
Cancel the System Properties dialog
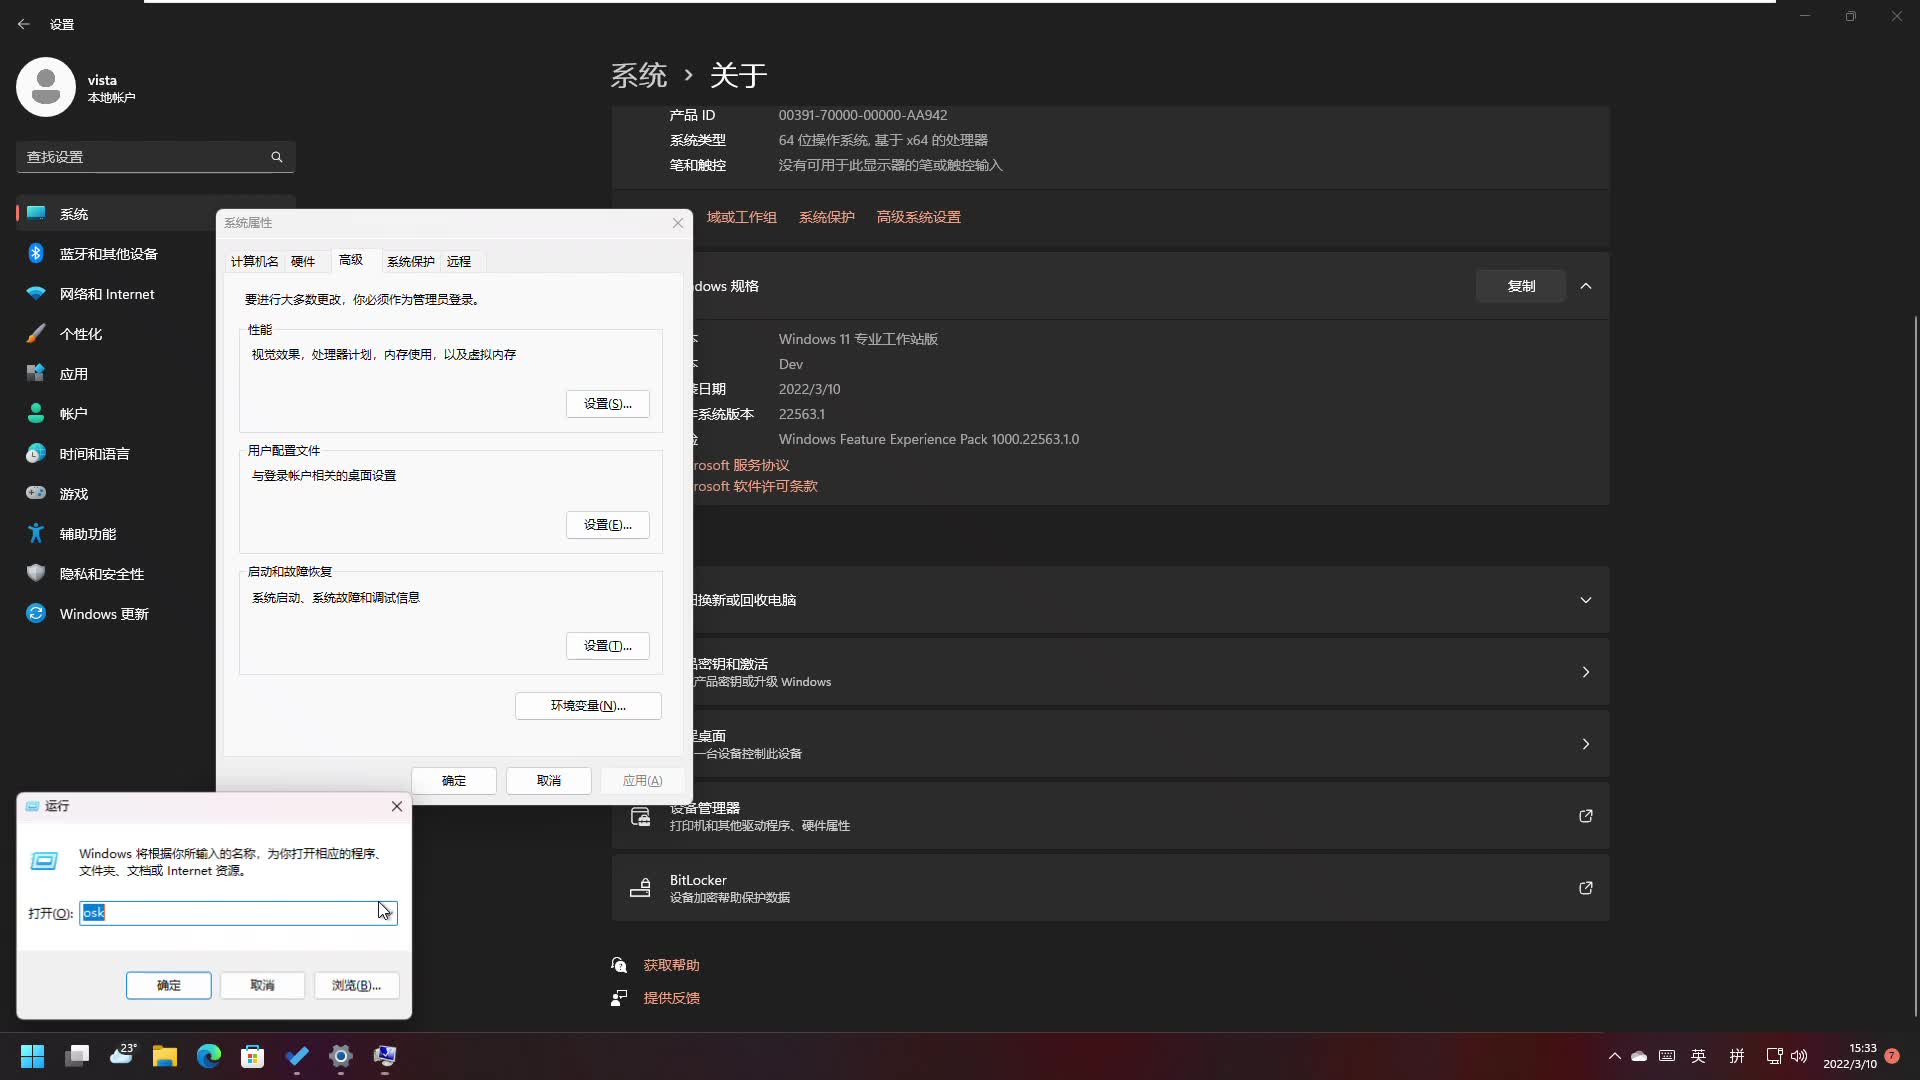pyautogui.click(x=549, y=781)
